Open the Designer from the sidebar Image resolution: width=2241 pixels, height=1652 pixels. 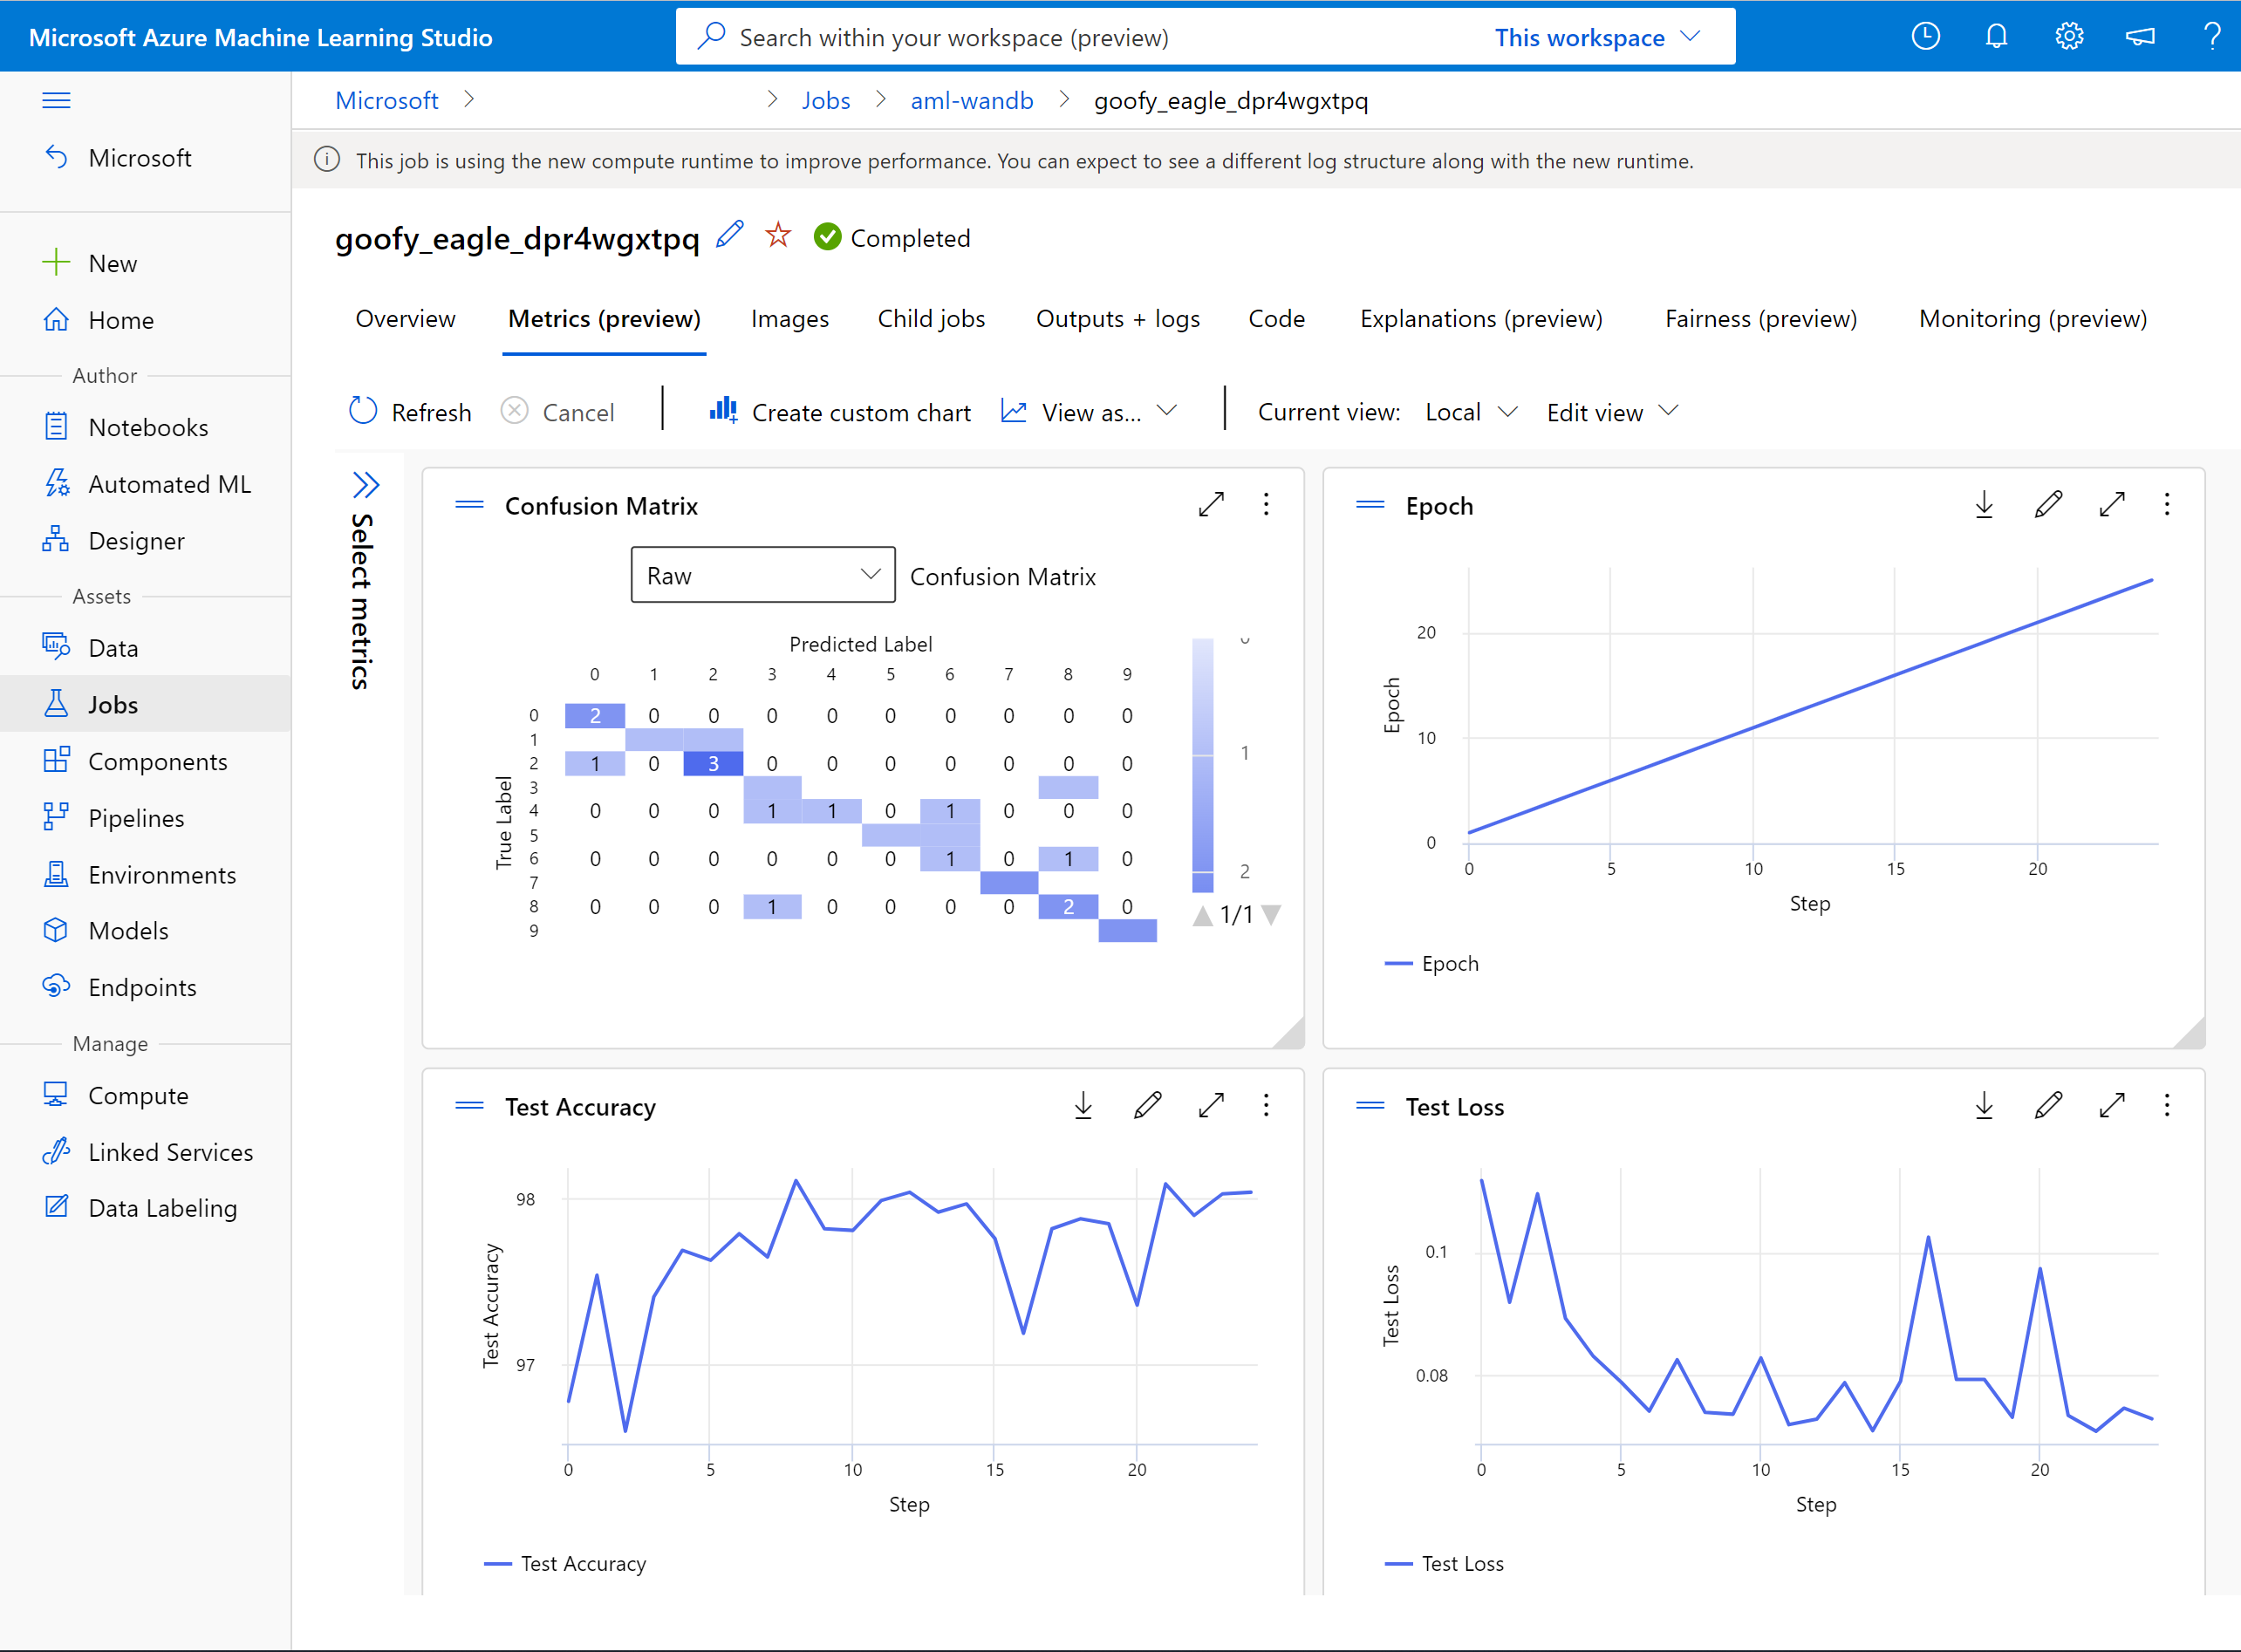pos(137,540)
